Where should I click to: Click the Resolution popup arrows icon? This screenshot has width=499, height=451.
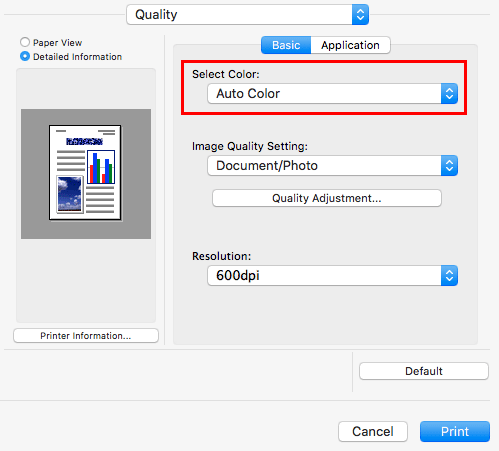(449, 276)
